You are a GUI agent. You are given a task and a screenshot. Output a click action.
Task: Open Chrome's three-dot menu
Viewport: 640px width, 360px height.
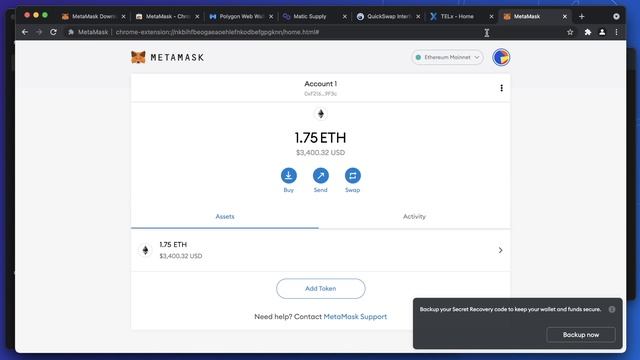[616, 32]
